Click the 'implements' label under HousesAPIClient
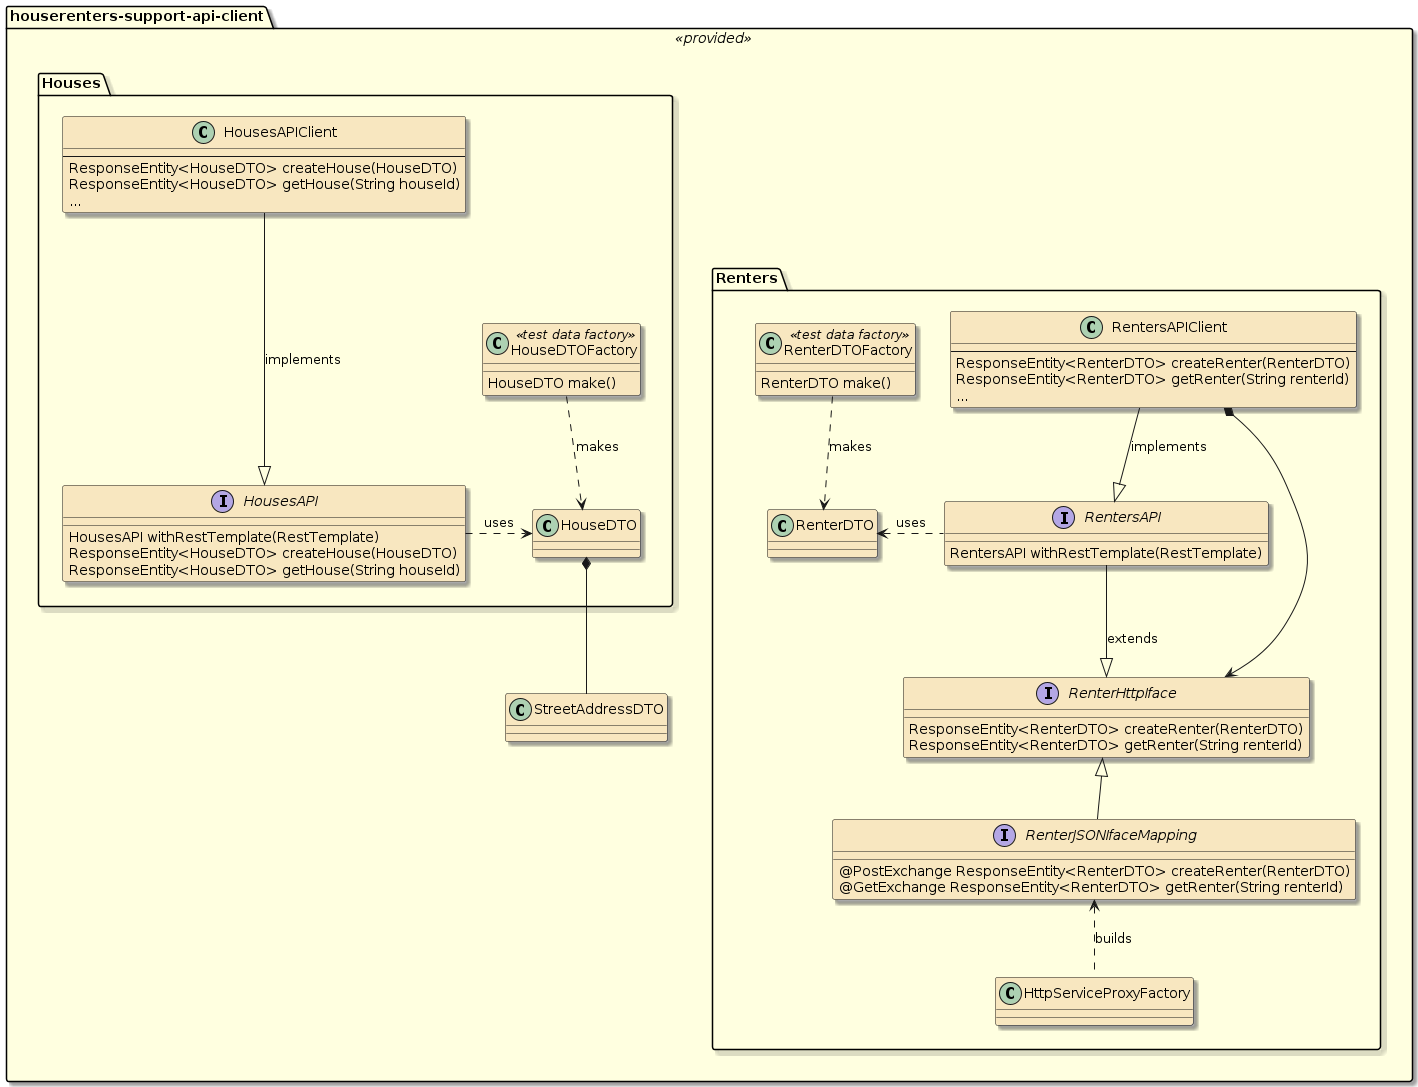Screen dimensions: 1418x1087 point(303,360)
